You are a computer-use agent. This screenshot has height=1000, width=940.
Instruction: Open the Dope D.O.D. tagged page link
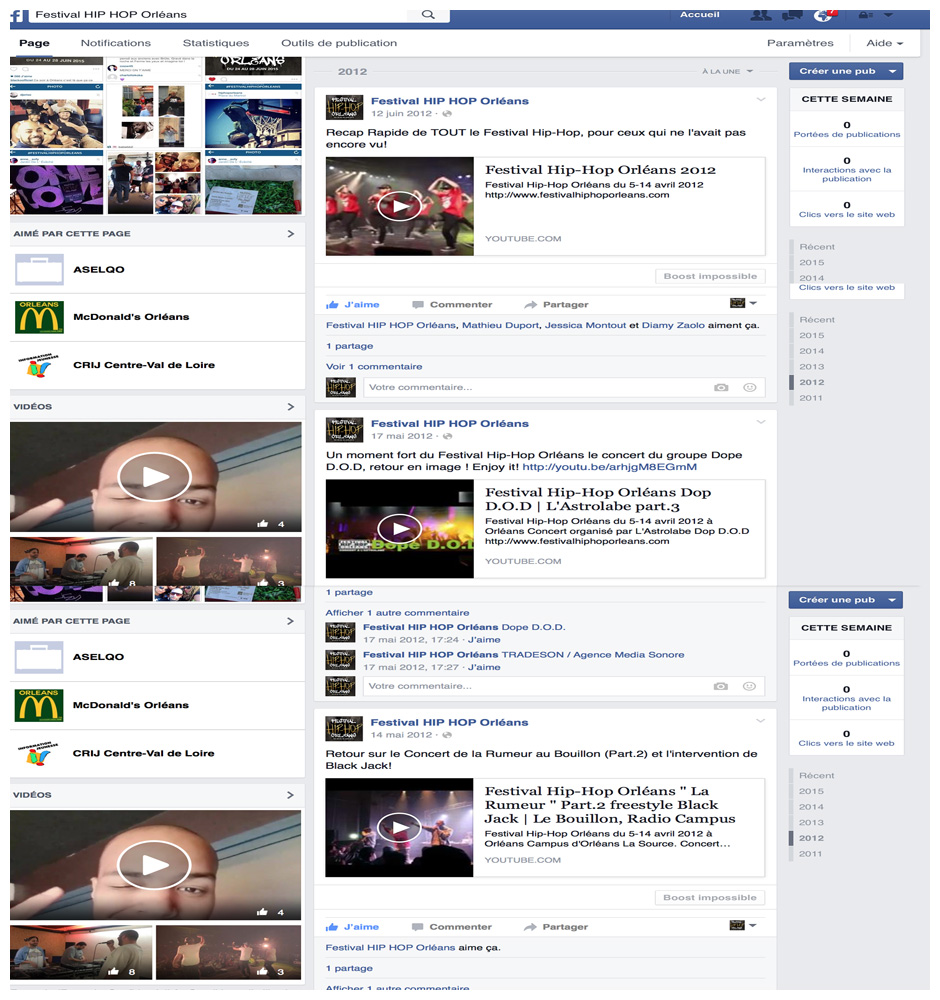coord(533,628)
